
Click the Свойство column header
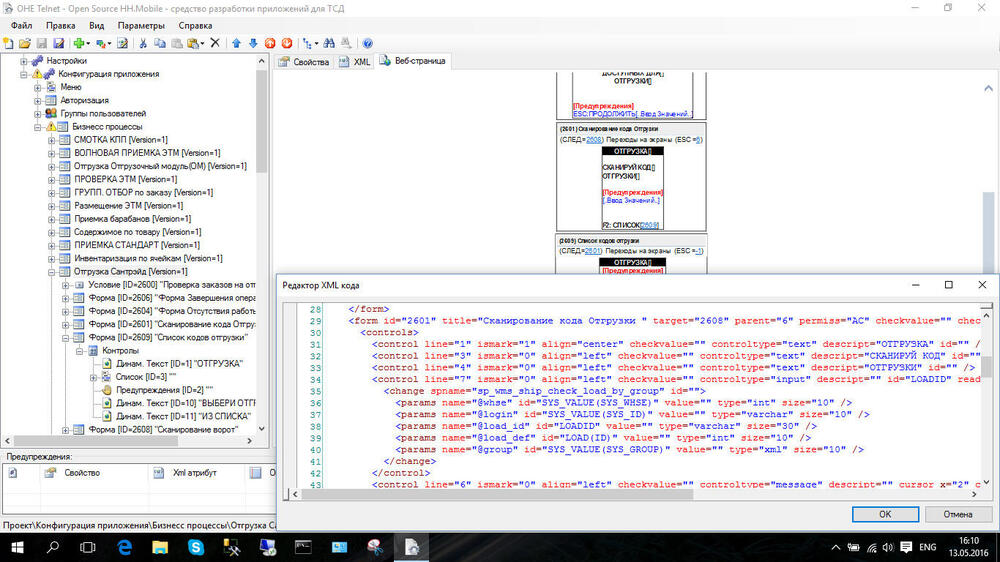[x=82, y=473]
